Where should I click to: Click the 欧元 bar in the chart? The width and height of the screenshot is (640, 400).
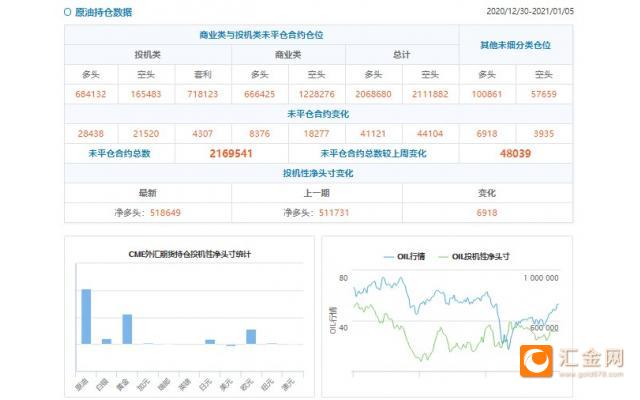[x=251, y=337]
